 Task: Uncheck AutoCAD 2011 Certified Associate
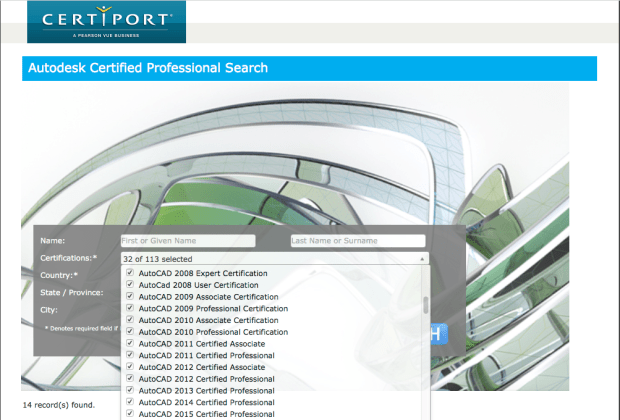point(130,343)
